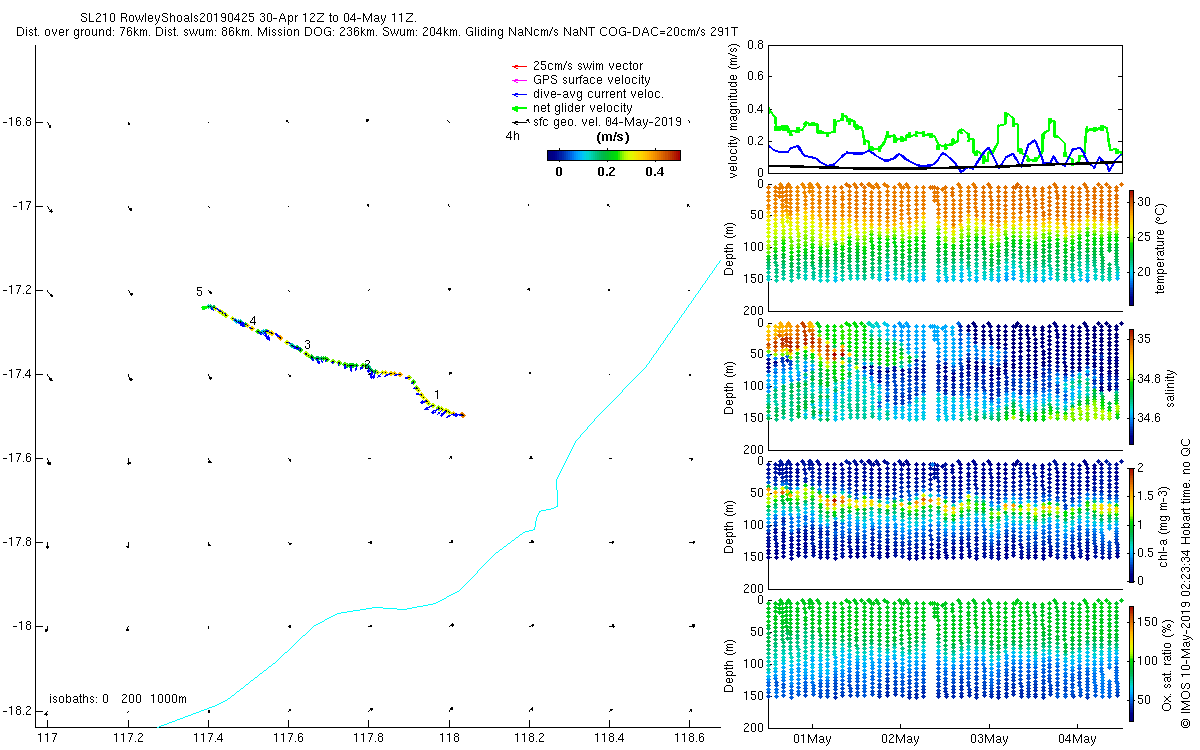Click the Ox. sat. ratio colorbar
Viewport: 1200px width, 750px height.
1131,662
